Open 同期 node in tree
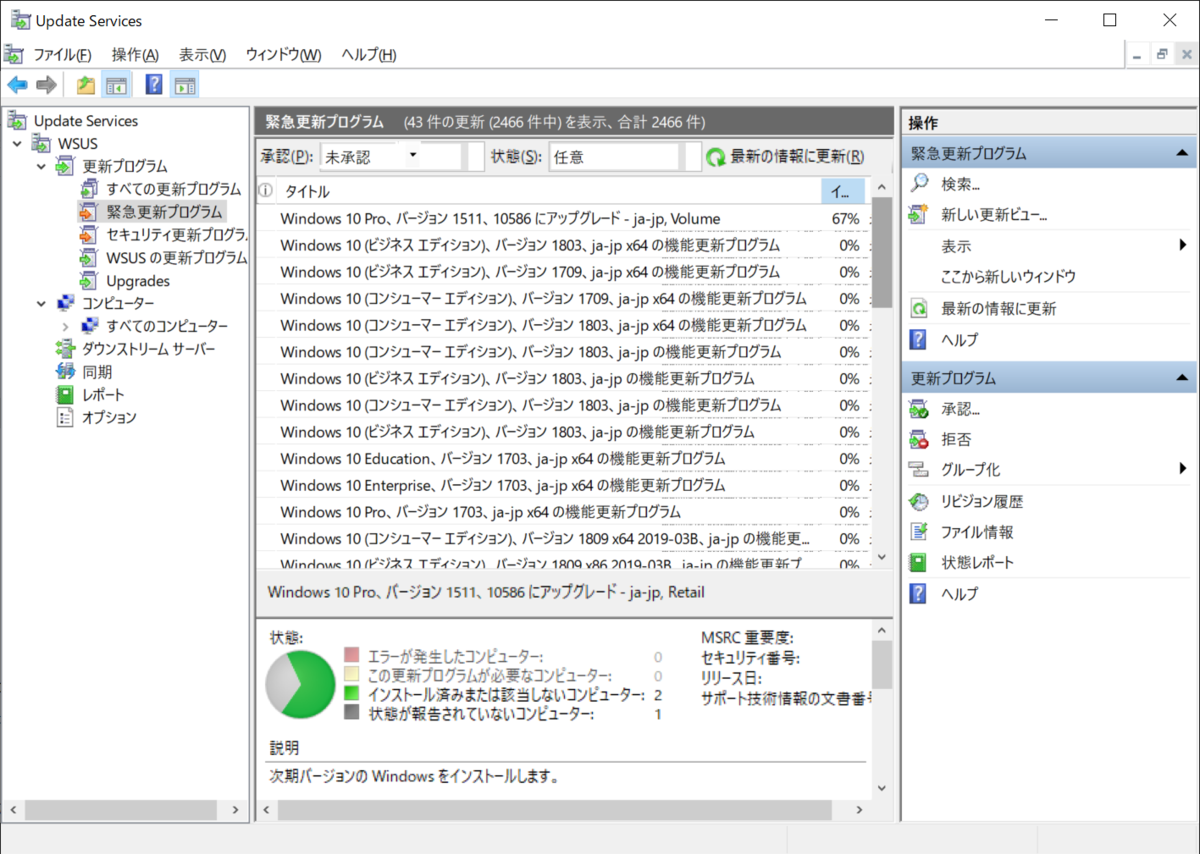This screenshot has width=1200, height=854. point(96,372)
